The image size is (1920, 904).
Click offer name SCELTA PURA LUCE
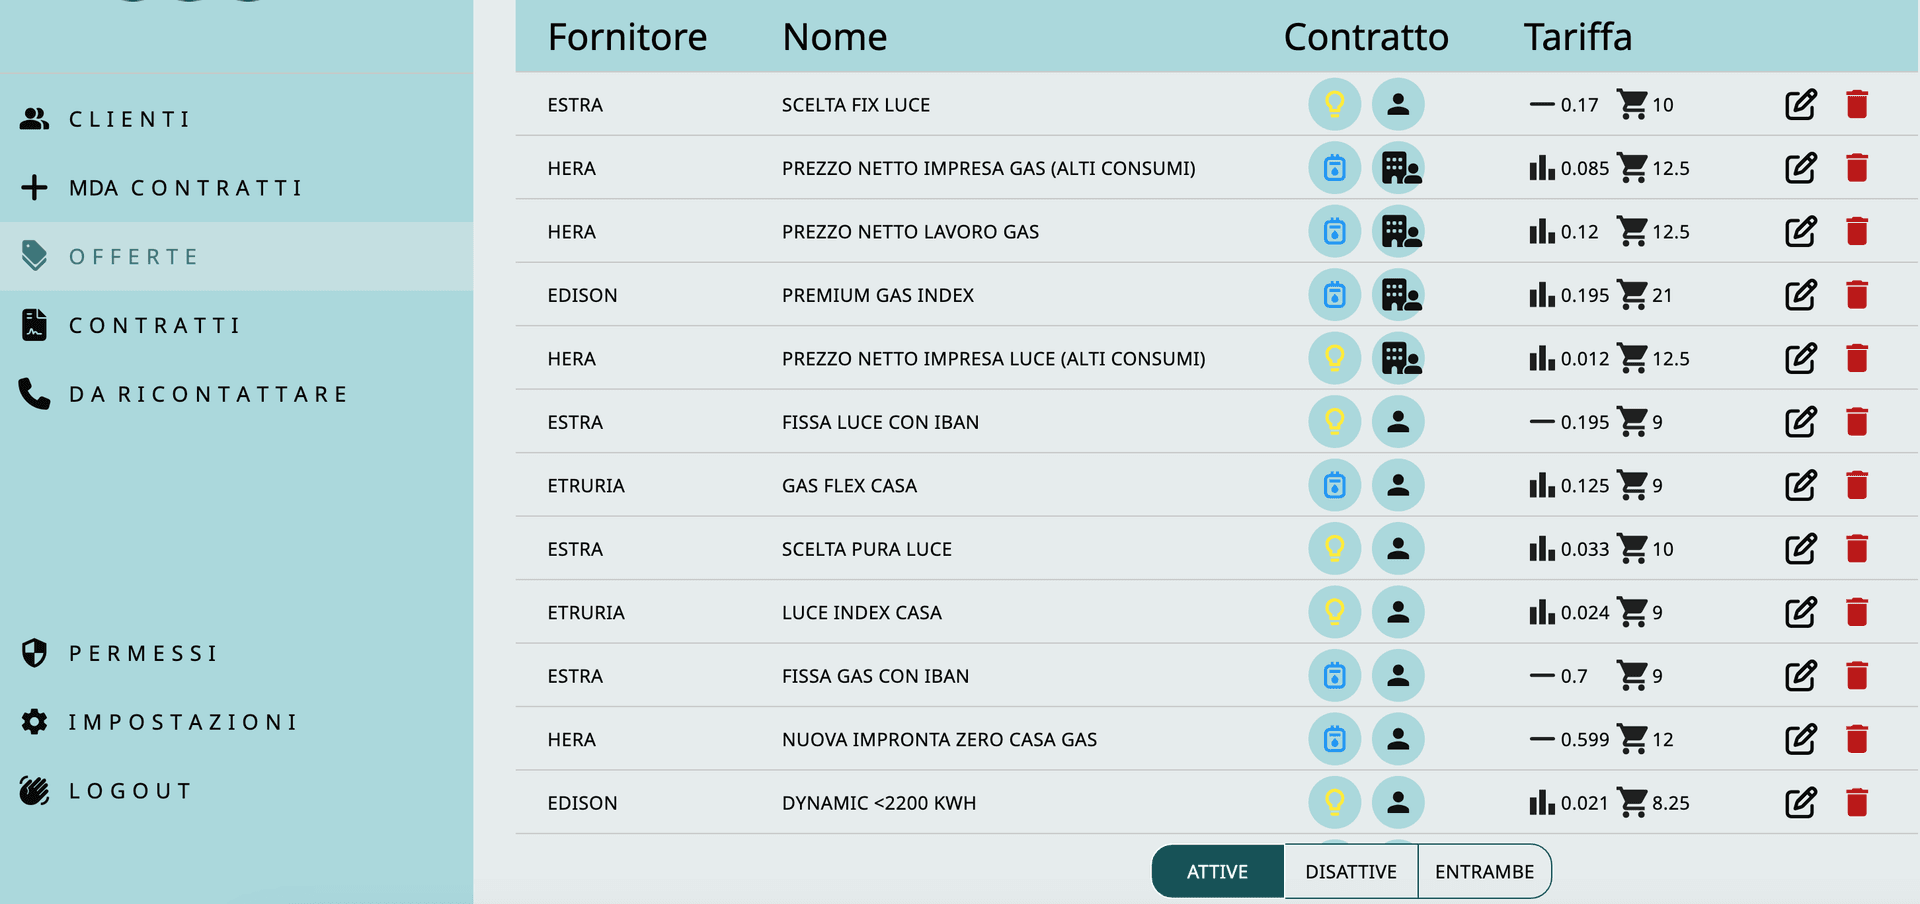(867, 549)
